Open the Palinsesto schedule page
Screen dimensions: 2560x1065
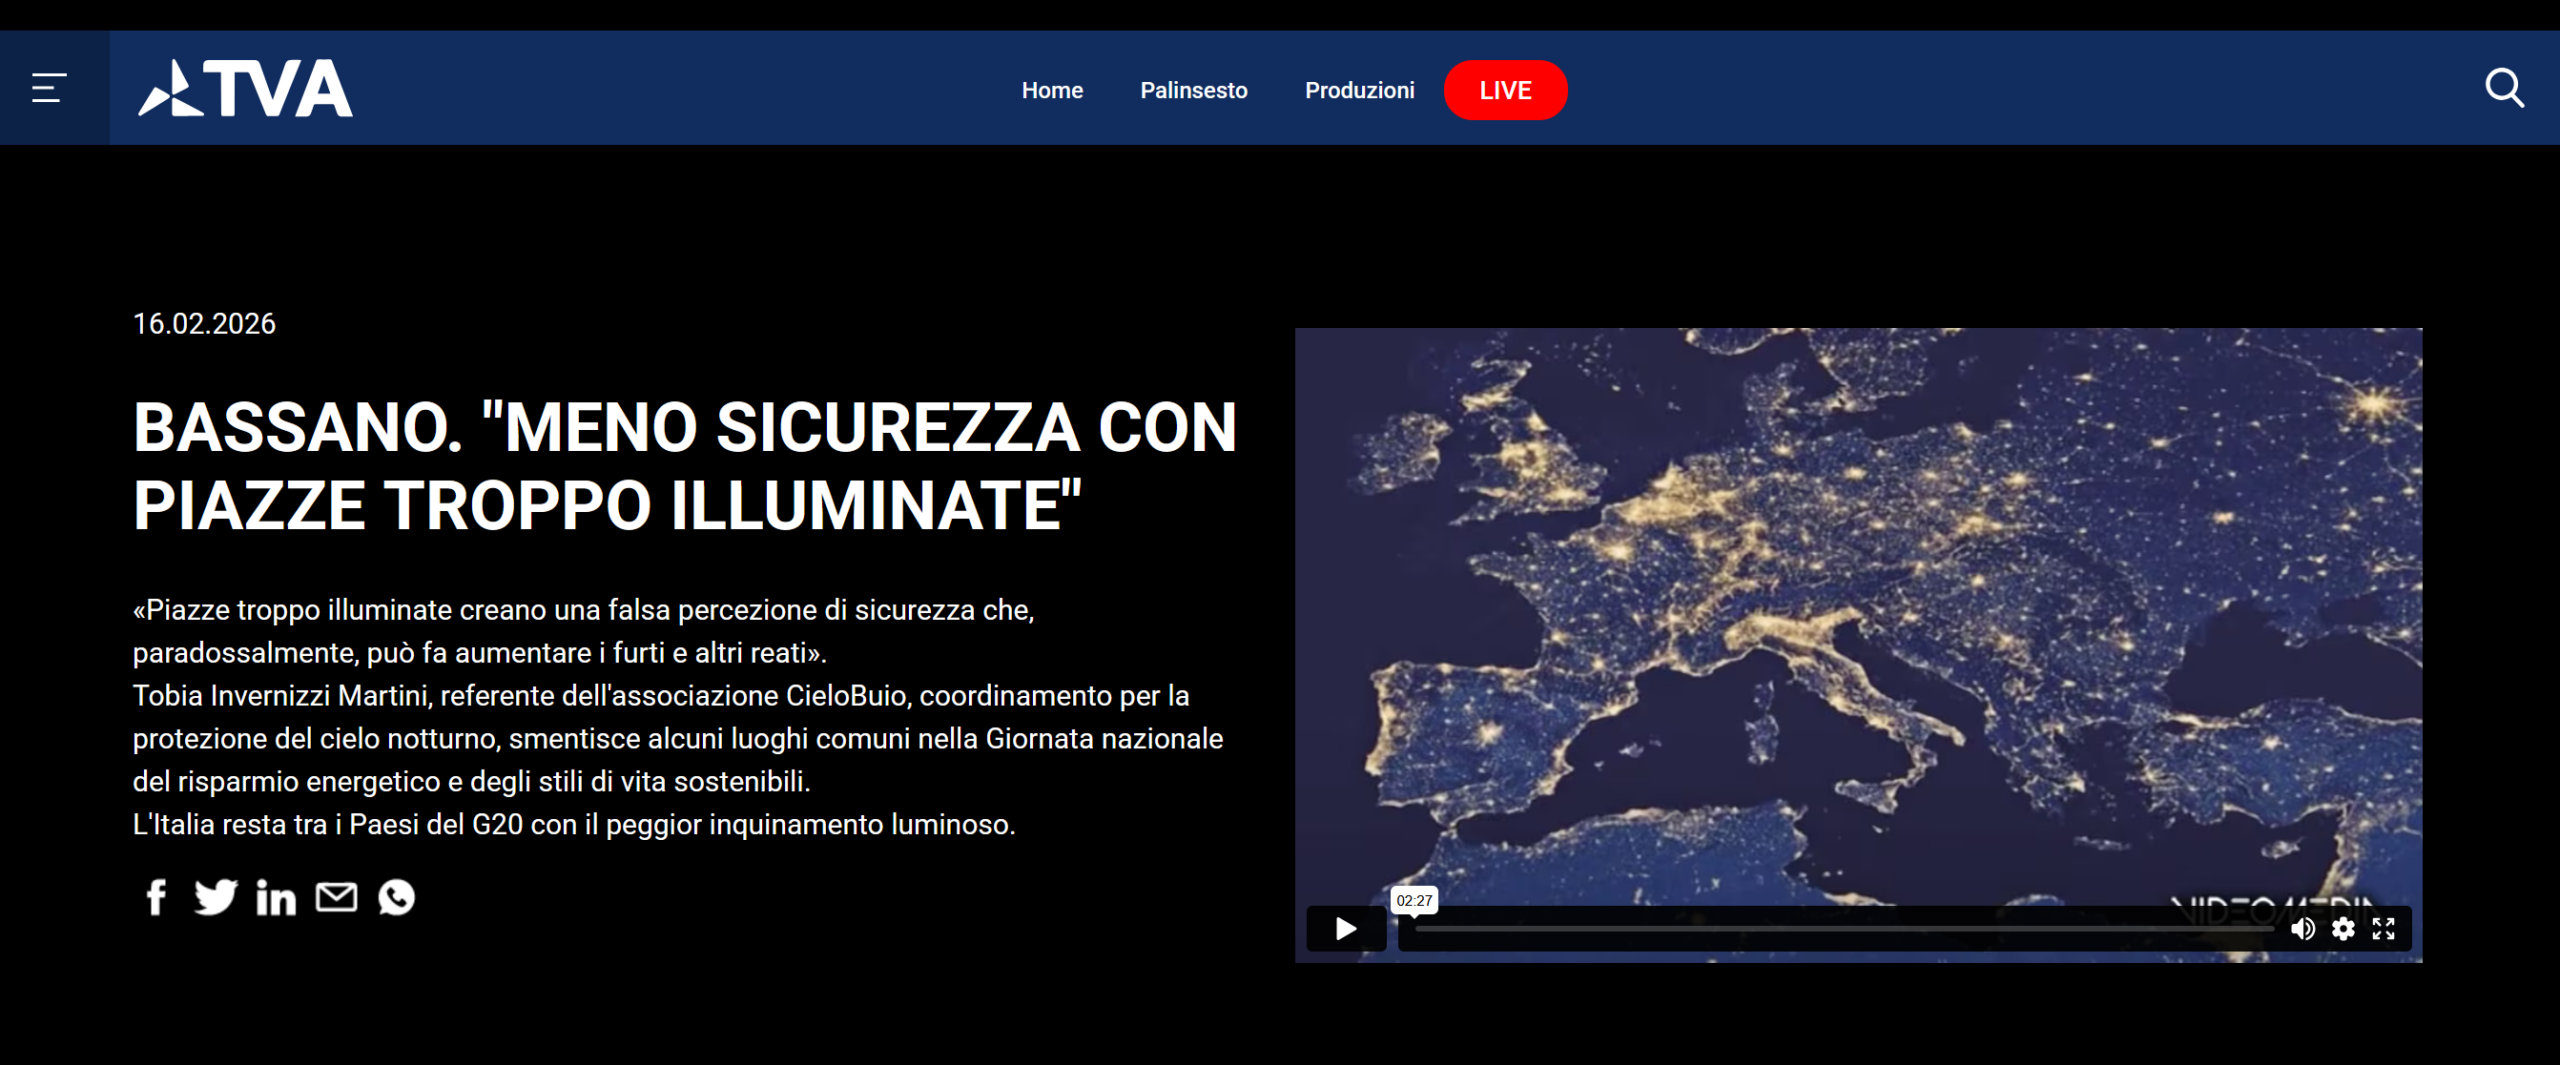(1193, 90)
